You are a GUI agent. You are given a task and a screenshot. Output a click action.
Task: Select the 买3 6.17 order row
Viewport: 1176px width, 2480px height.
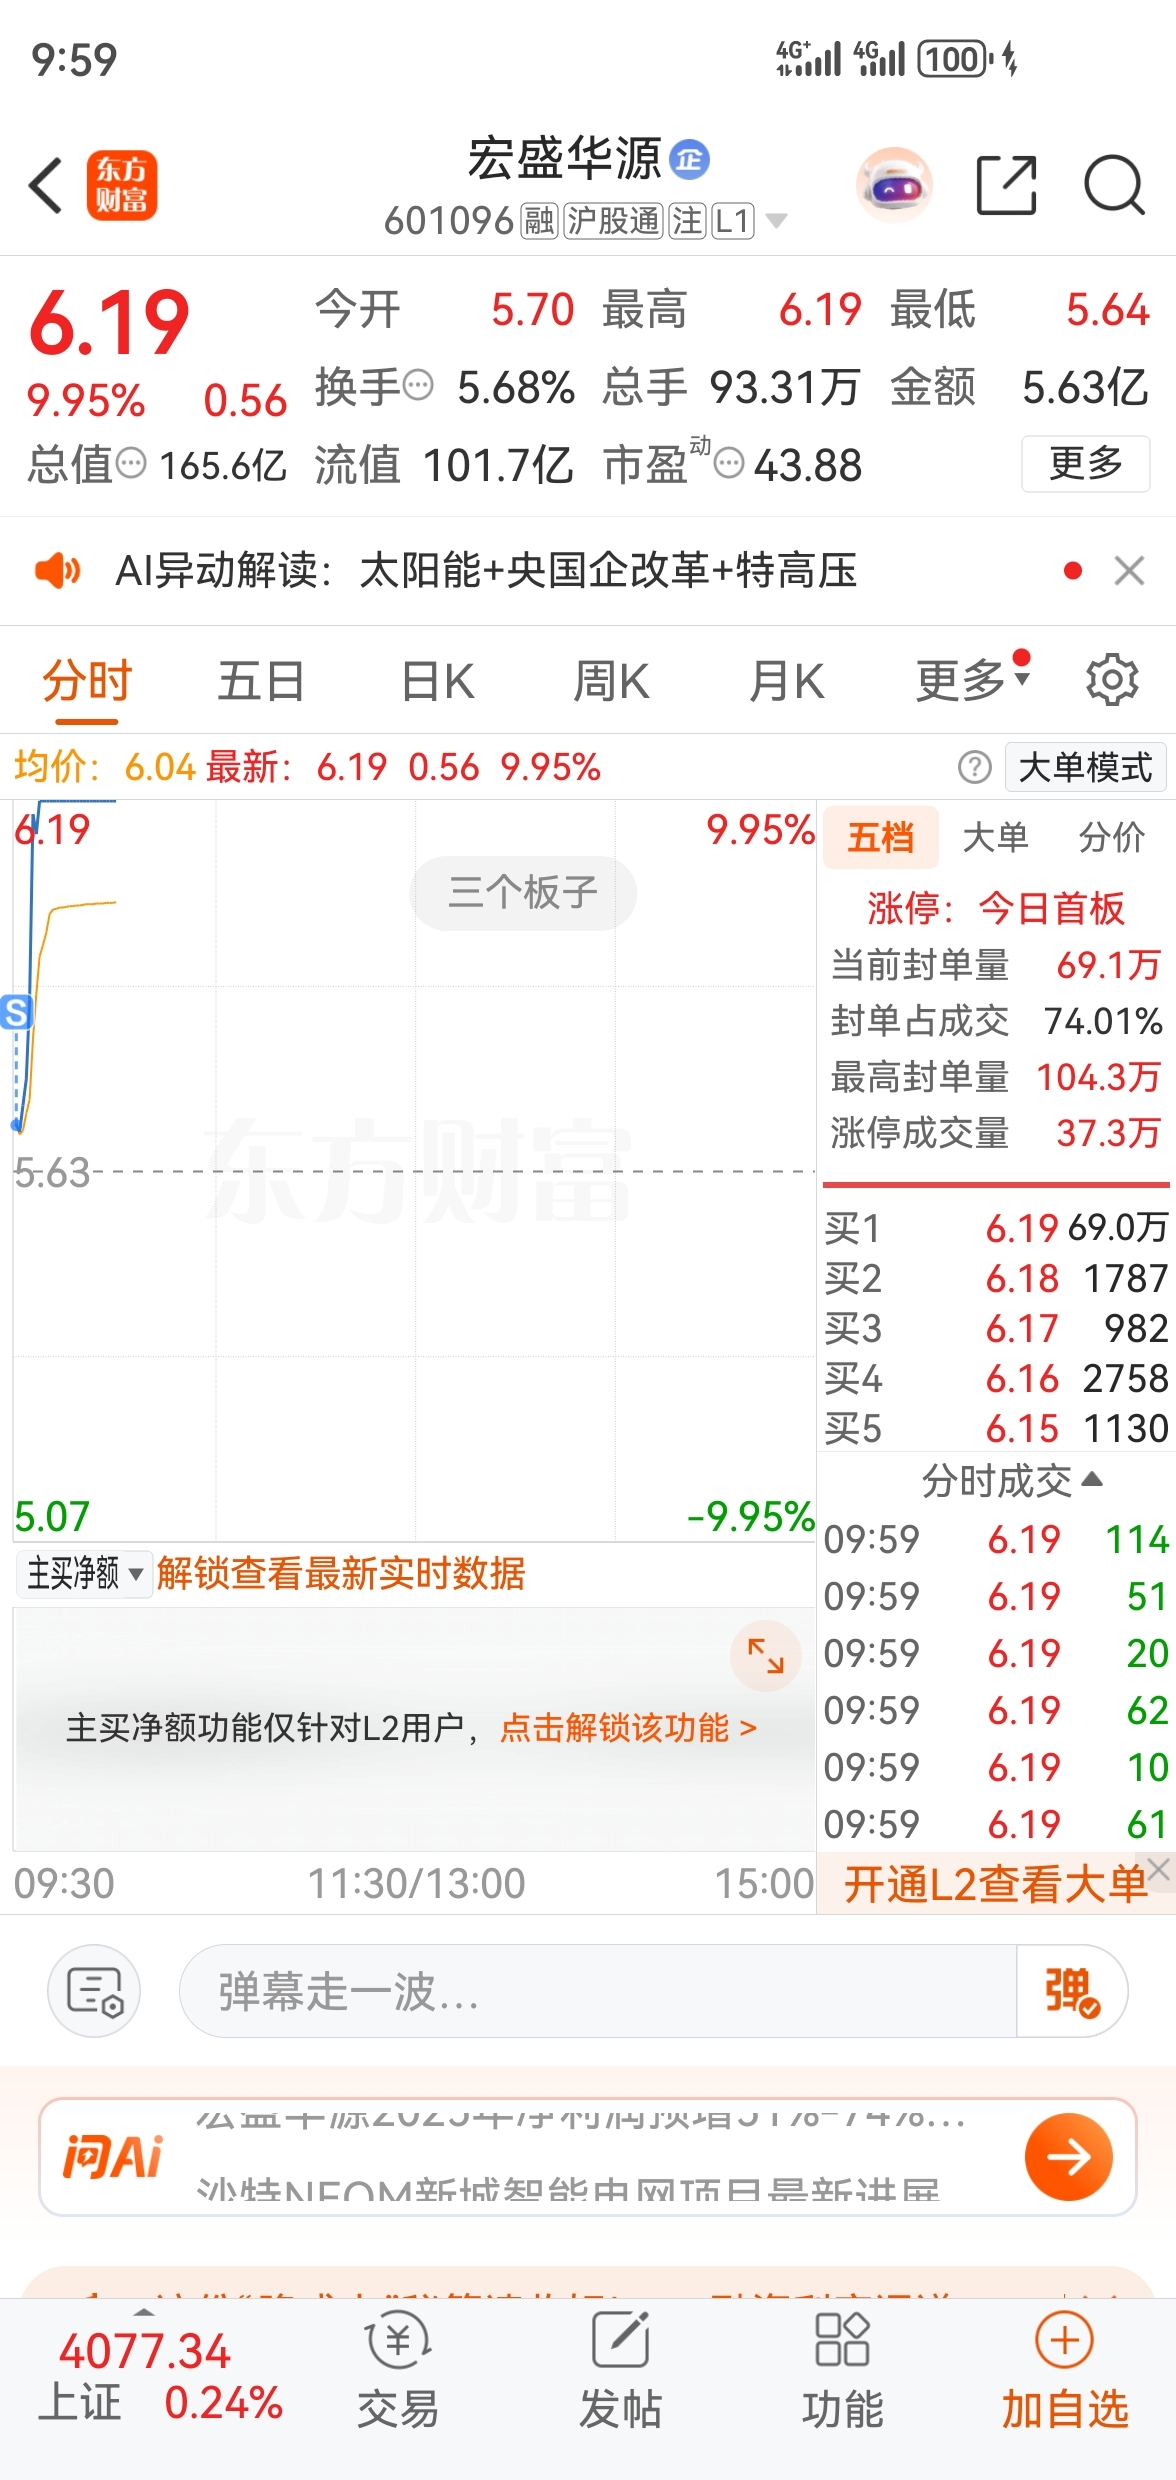click(x=996, y=1328)
